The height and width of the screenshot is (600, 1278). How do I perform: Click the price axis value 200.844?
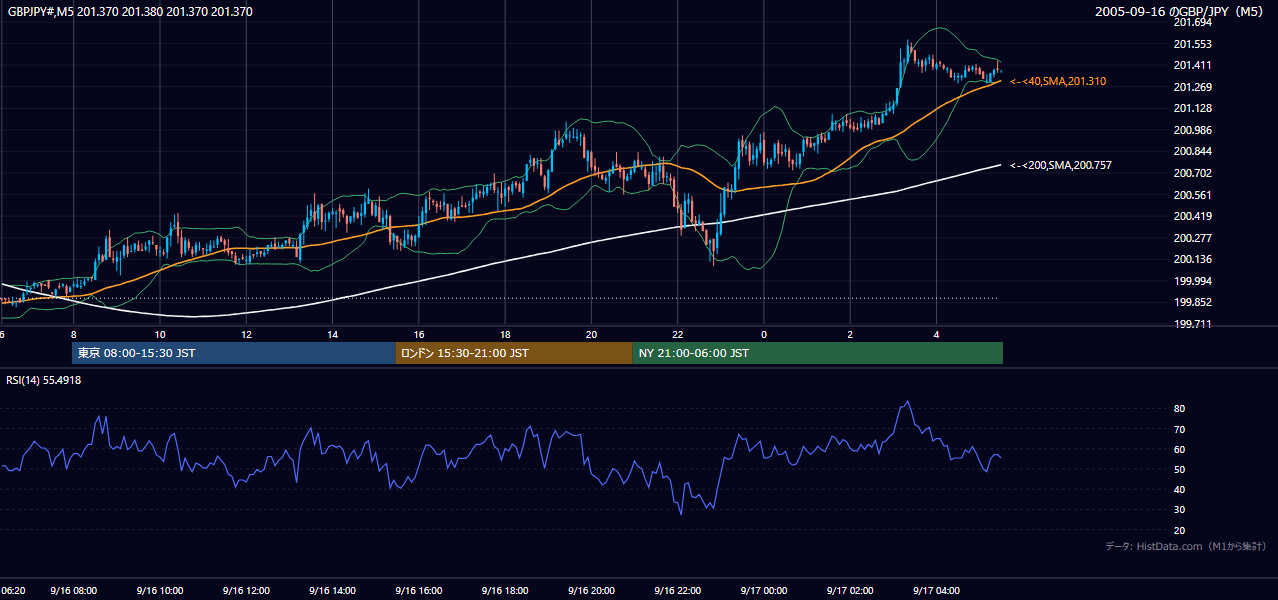tap(1192, 152)
